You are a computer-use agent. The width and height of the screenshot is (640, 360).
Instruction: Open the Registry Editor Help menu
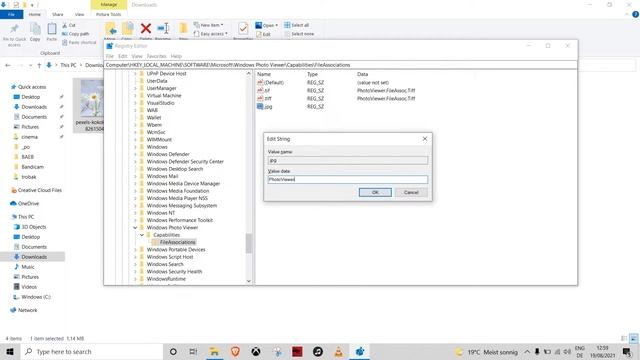(176, 56)
